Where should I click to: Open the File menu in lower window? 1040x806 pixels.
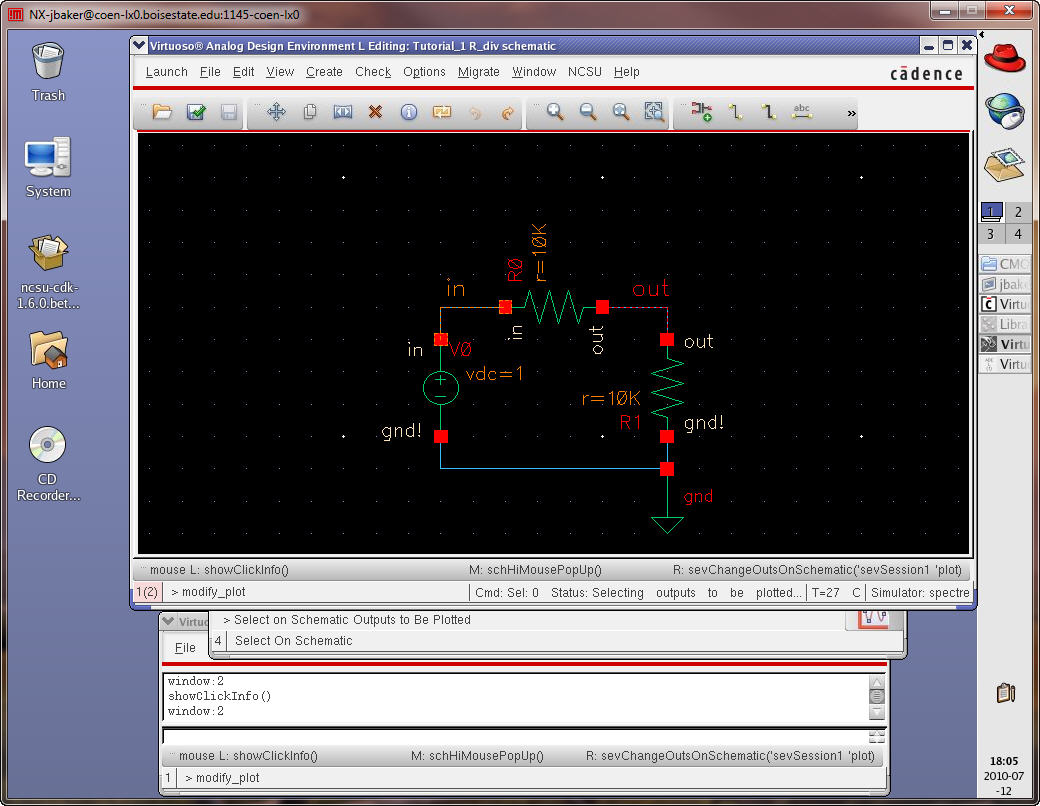pyautogui.click(x=185, y=648)
